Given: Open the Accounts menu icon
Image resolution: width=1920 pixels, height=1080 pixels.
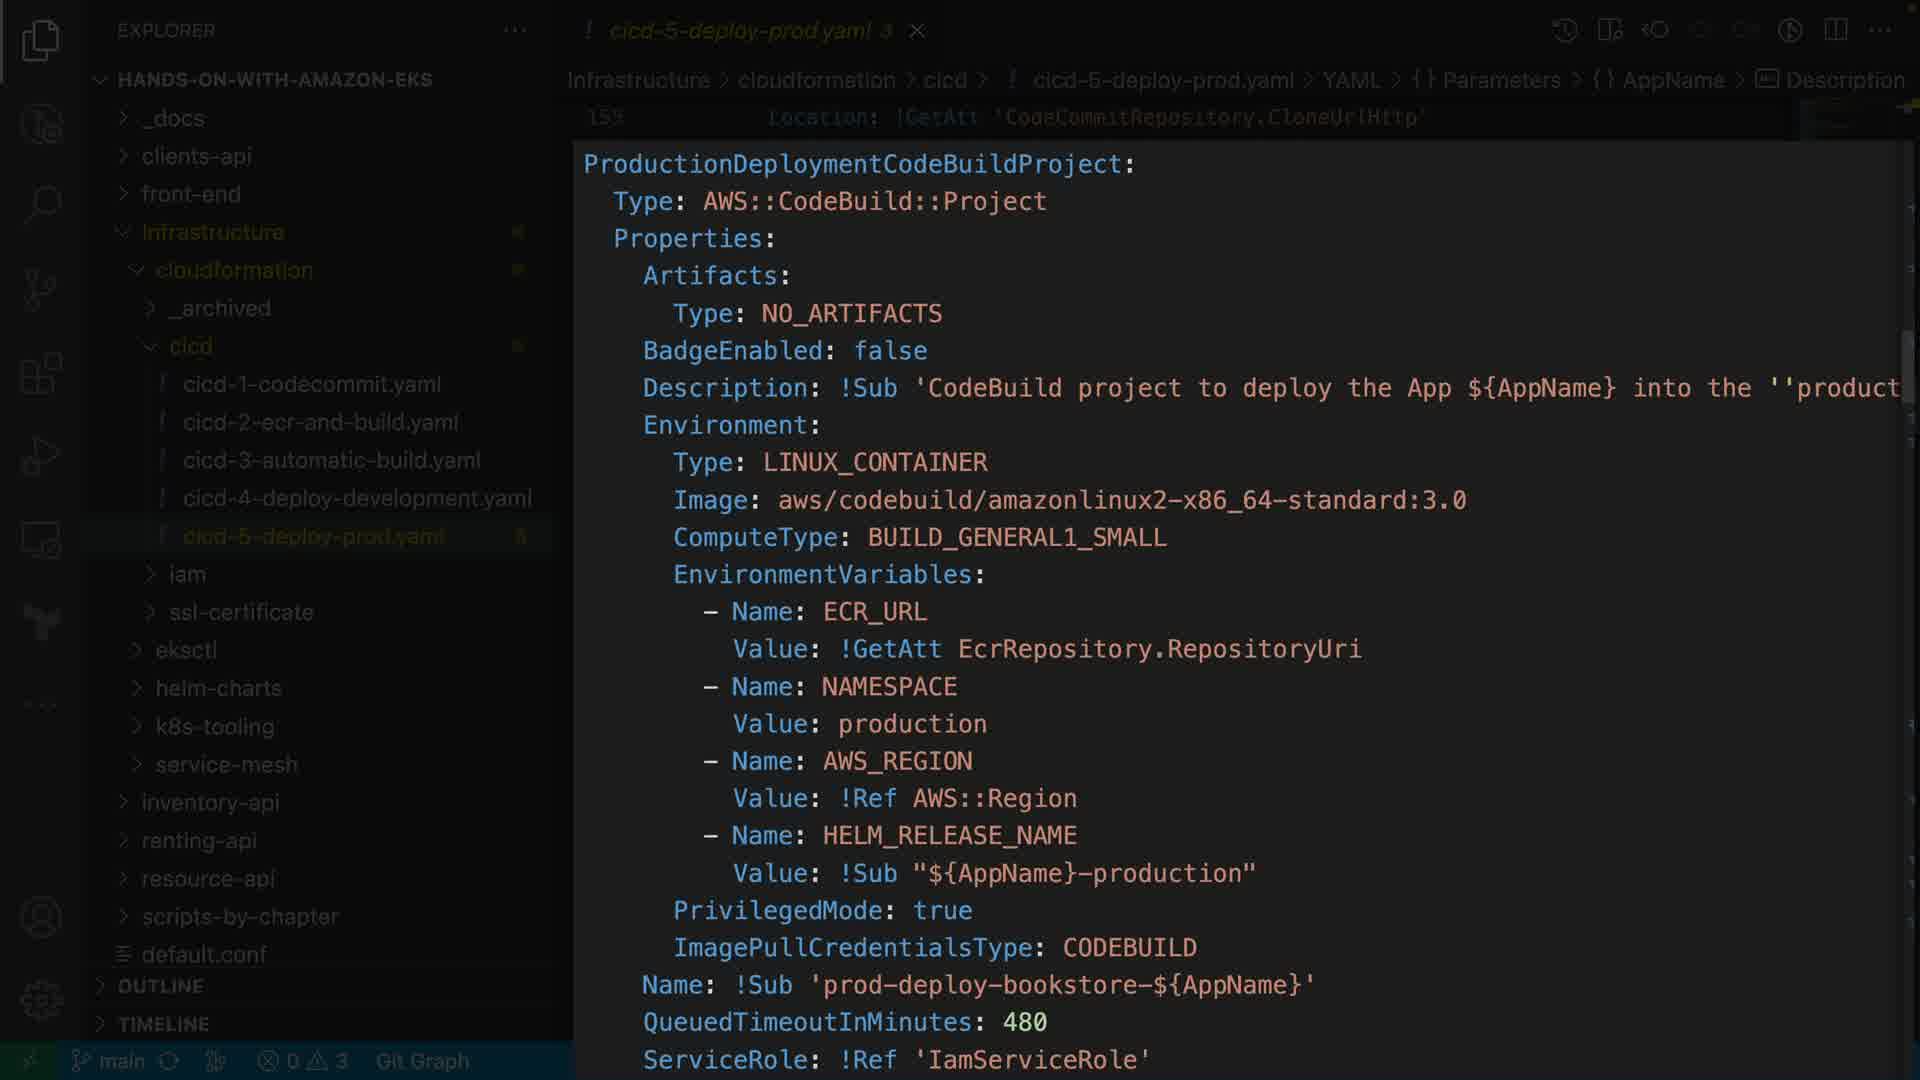Looking at the screenshot, I should point(41,917).
